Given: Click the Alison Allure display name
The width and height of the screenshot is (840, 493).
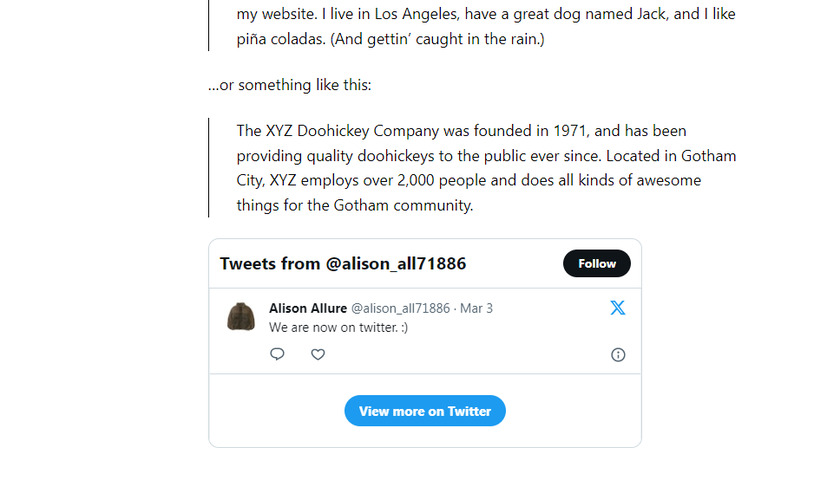Looking at the screenshot, I should [x=308, y=309].
